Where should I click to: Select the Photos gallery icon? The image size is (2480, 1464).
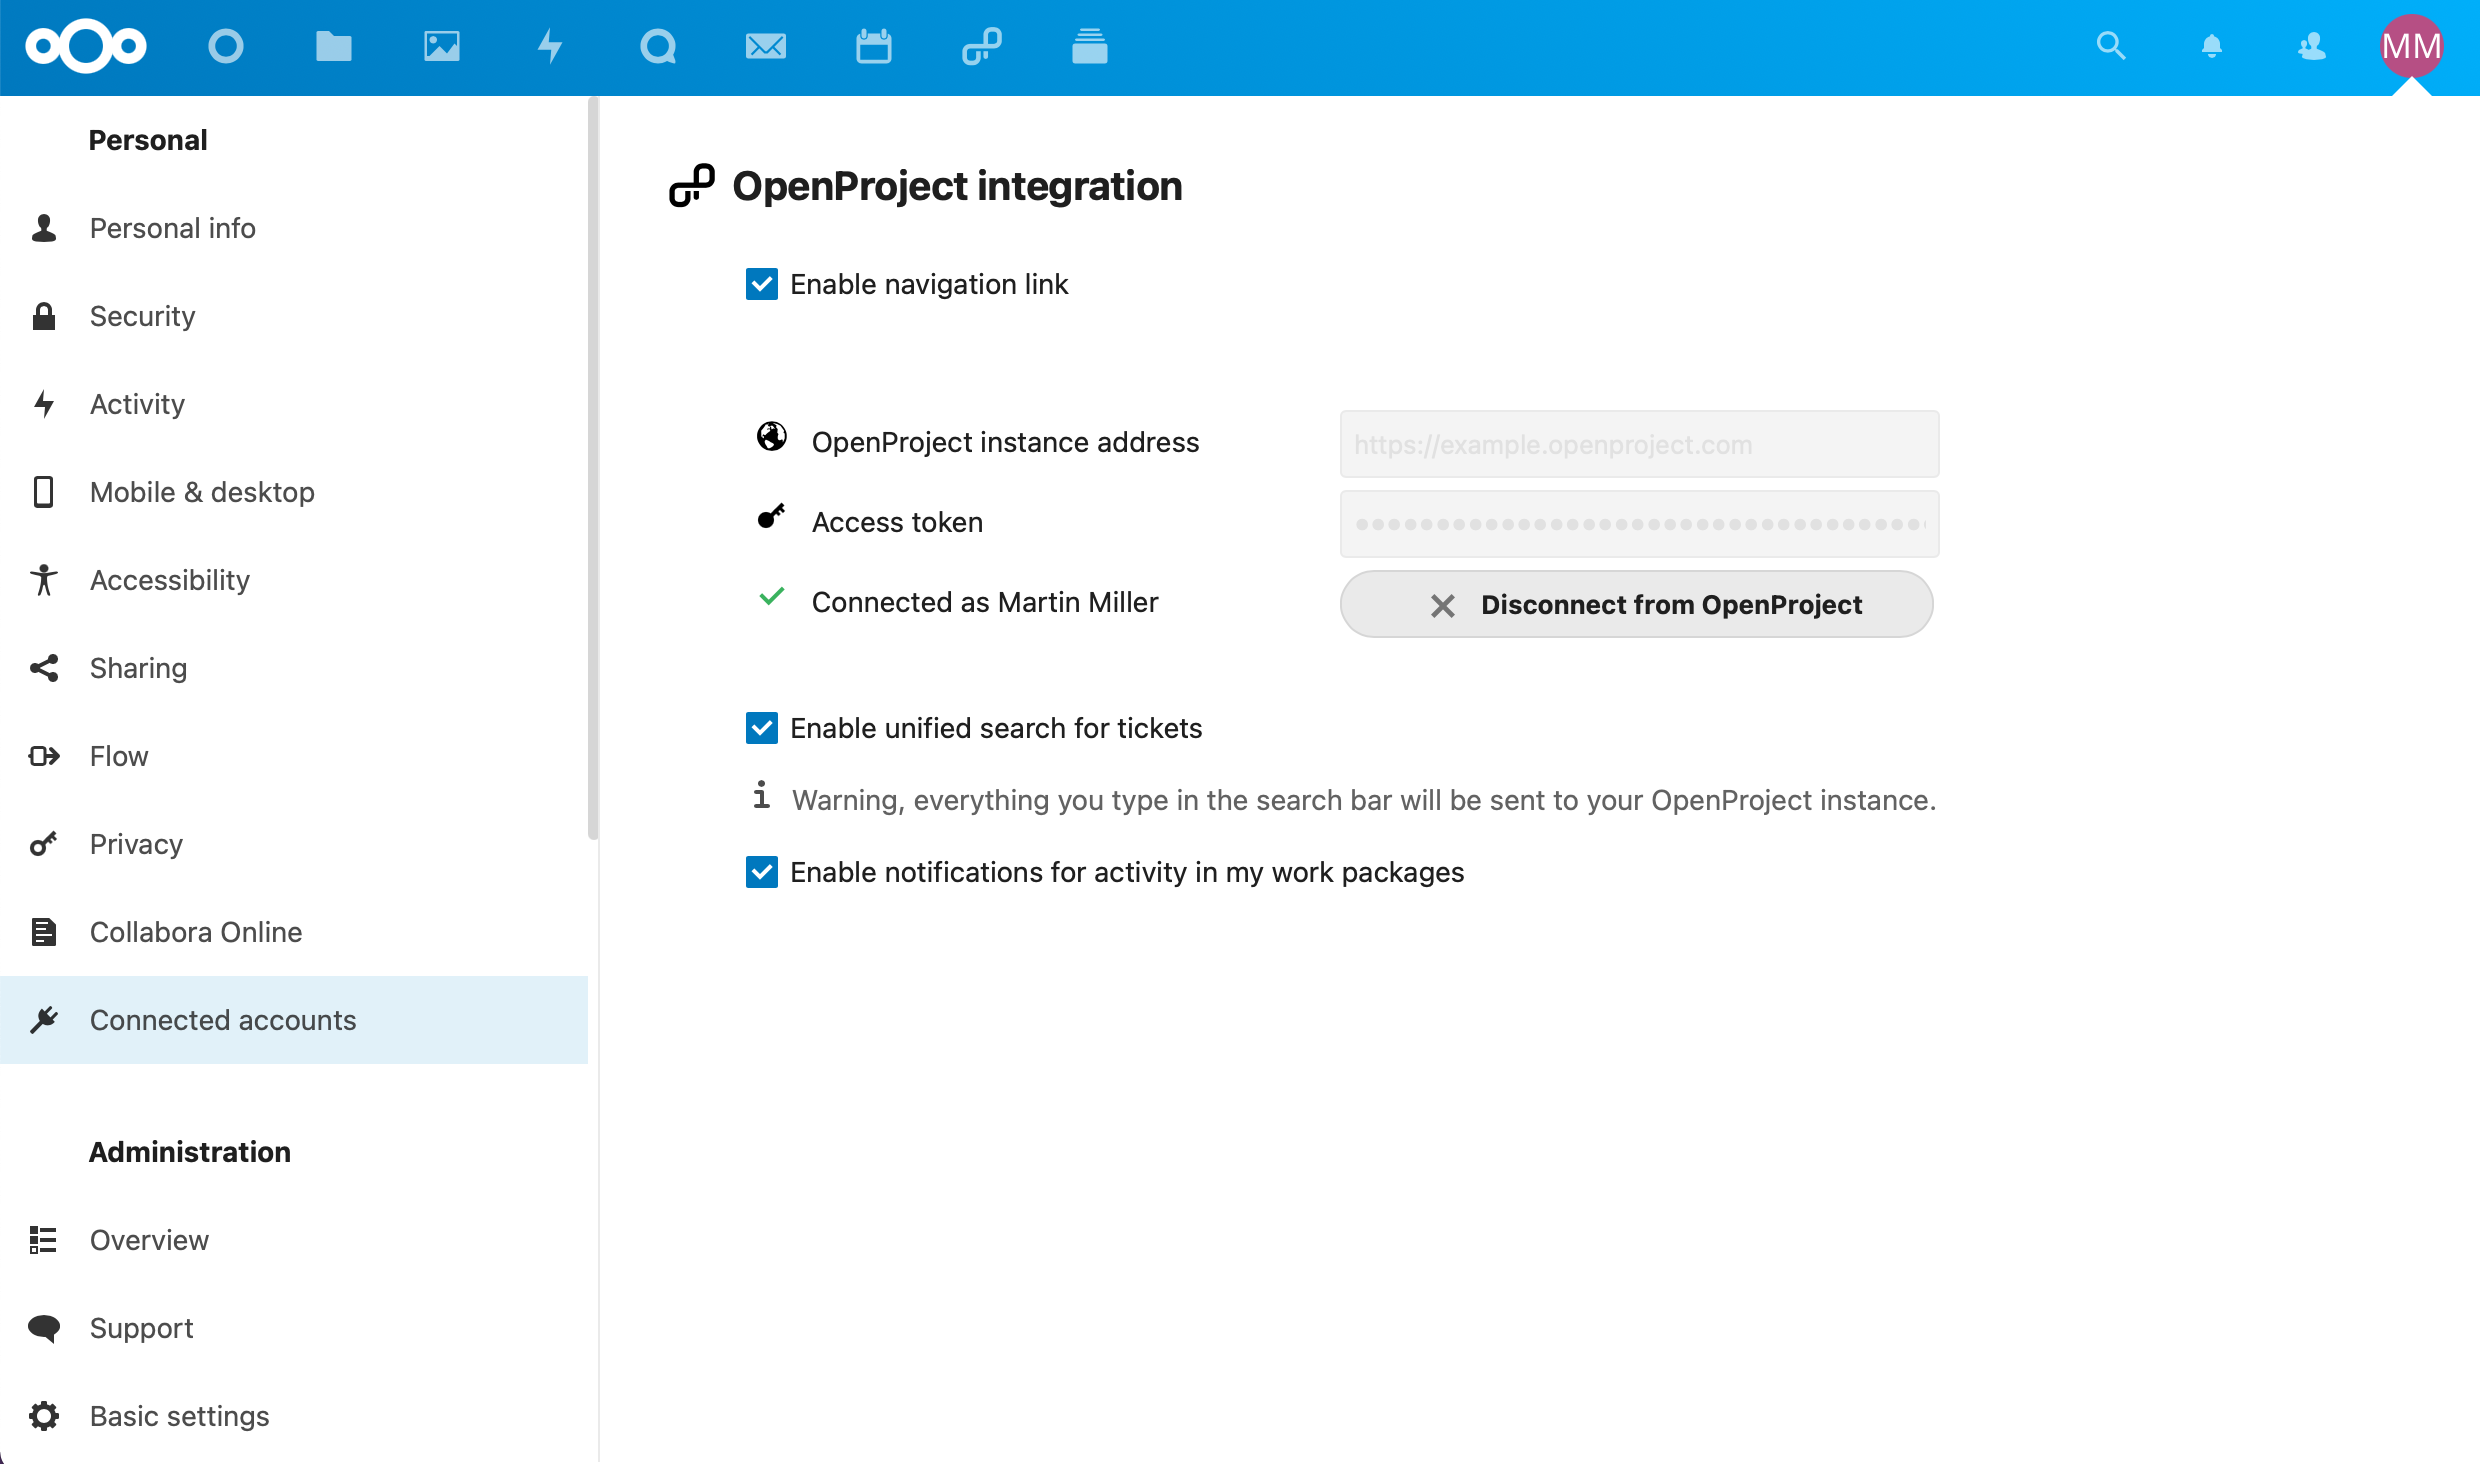tap(439, 47)
